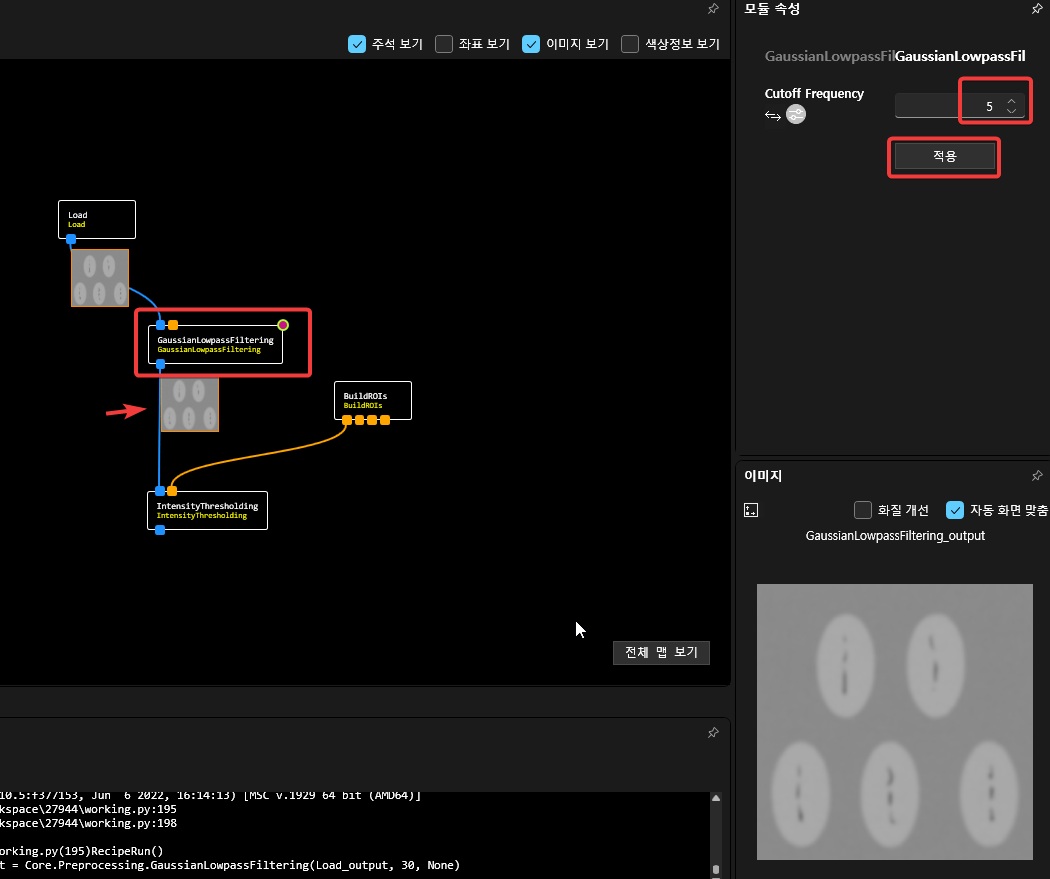Select the BuildROIs node
This screenshot has width=1050, height=879.
pos(372,400)
